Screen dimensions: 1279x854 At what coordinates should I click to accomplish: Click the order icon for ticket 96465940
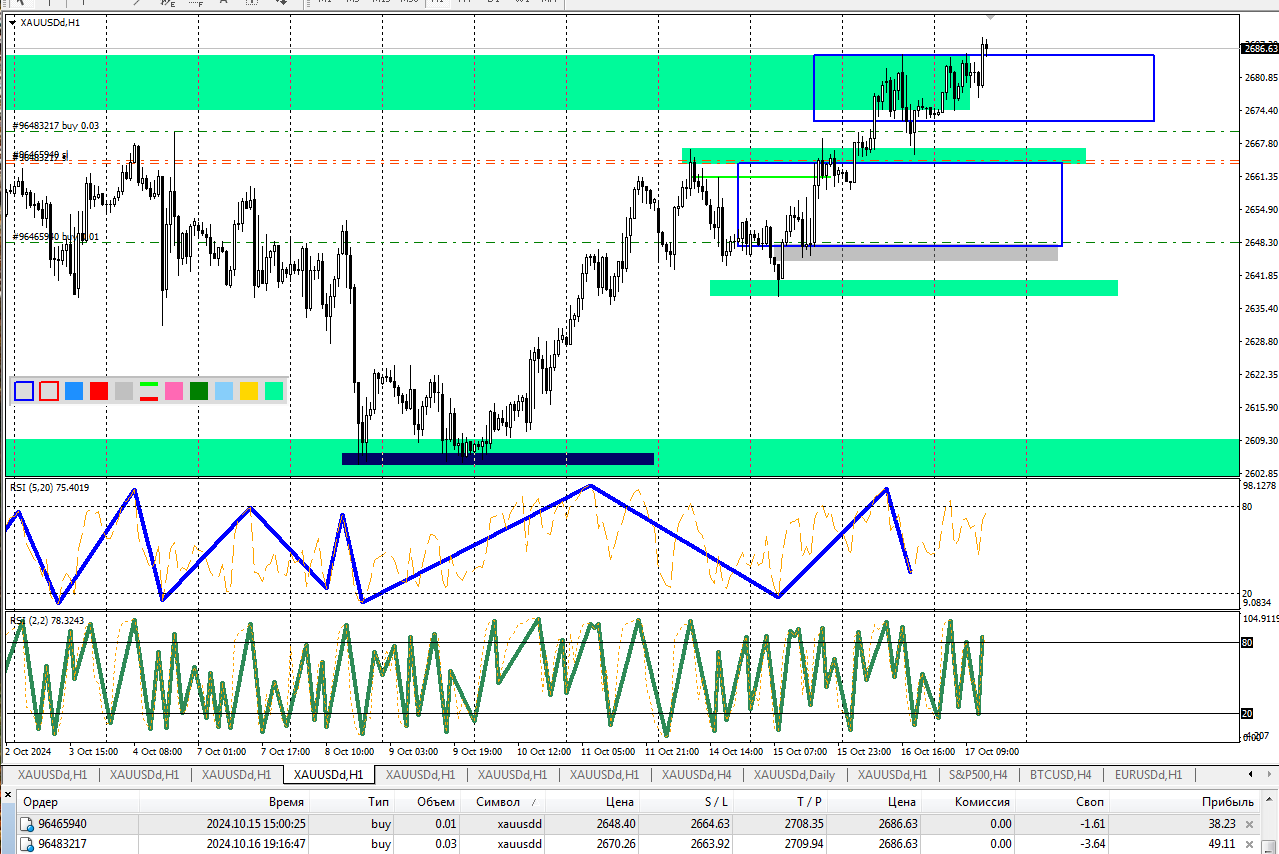coord(27,824)
